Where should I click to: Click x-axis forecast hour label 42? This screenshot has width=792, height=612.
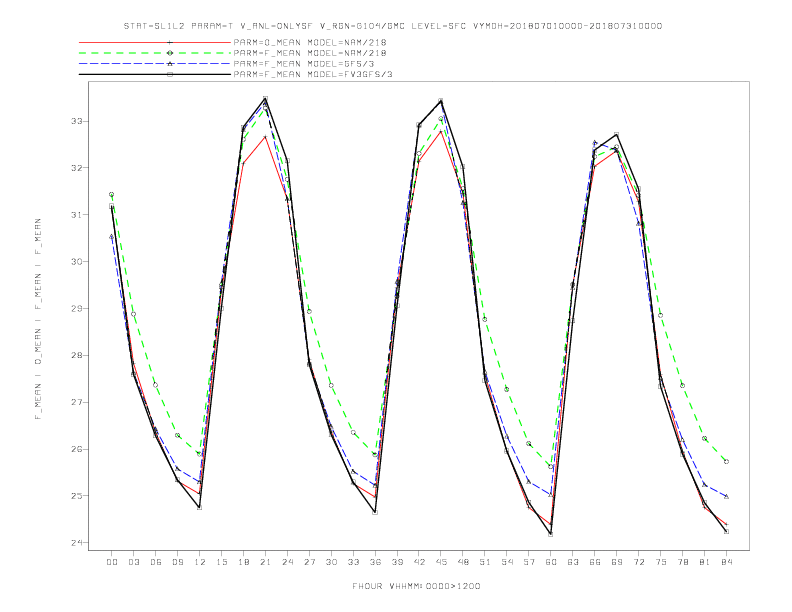pos(419,562)
